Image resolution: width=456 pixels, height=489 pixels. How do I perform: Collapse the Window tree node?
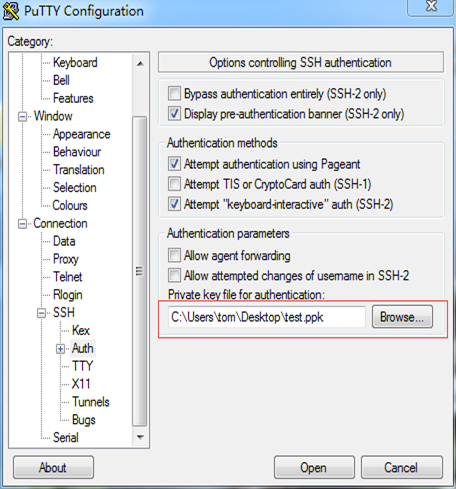22,116
